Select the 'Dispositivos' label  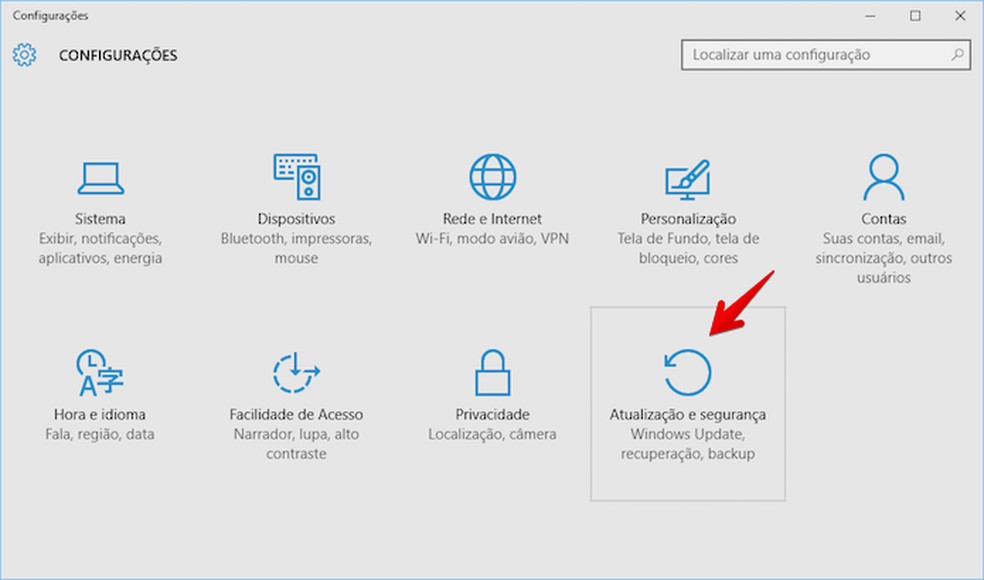click(296, 219)
